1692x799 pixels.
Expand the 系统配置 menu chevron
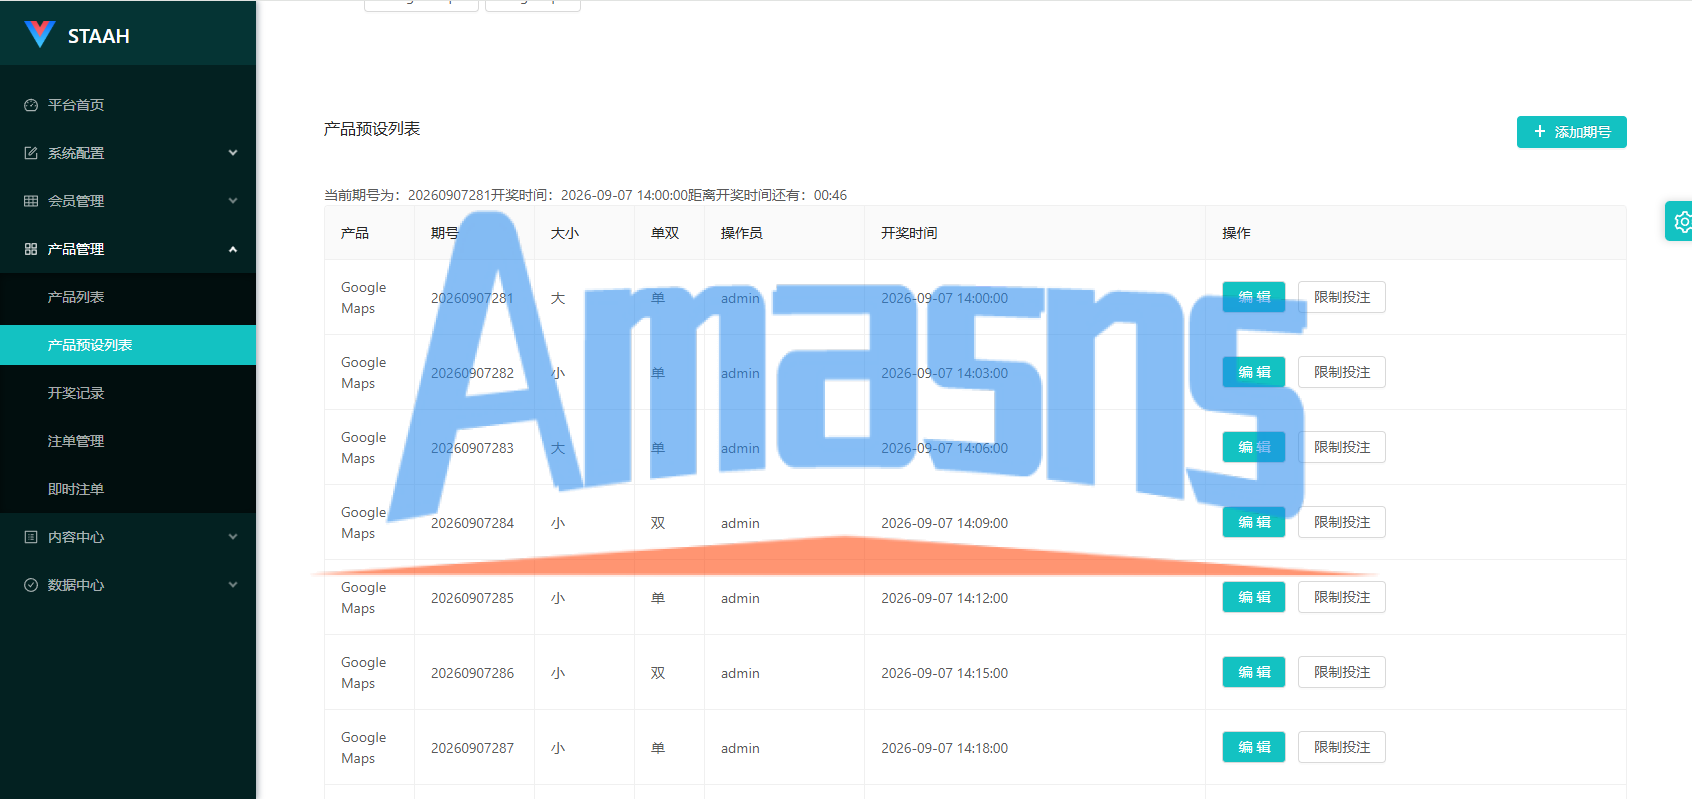(x=233, y=153)
